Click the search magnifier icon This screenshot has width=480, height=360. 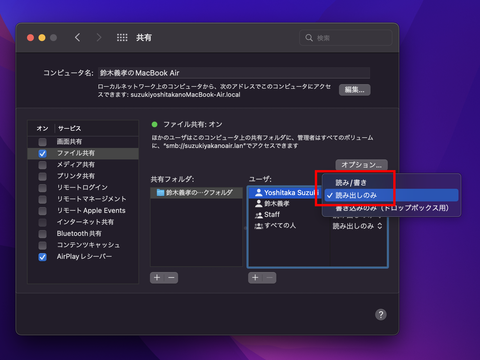pos(309,38)
